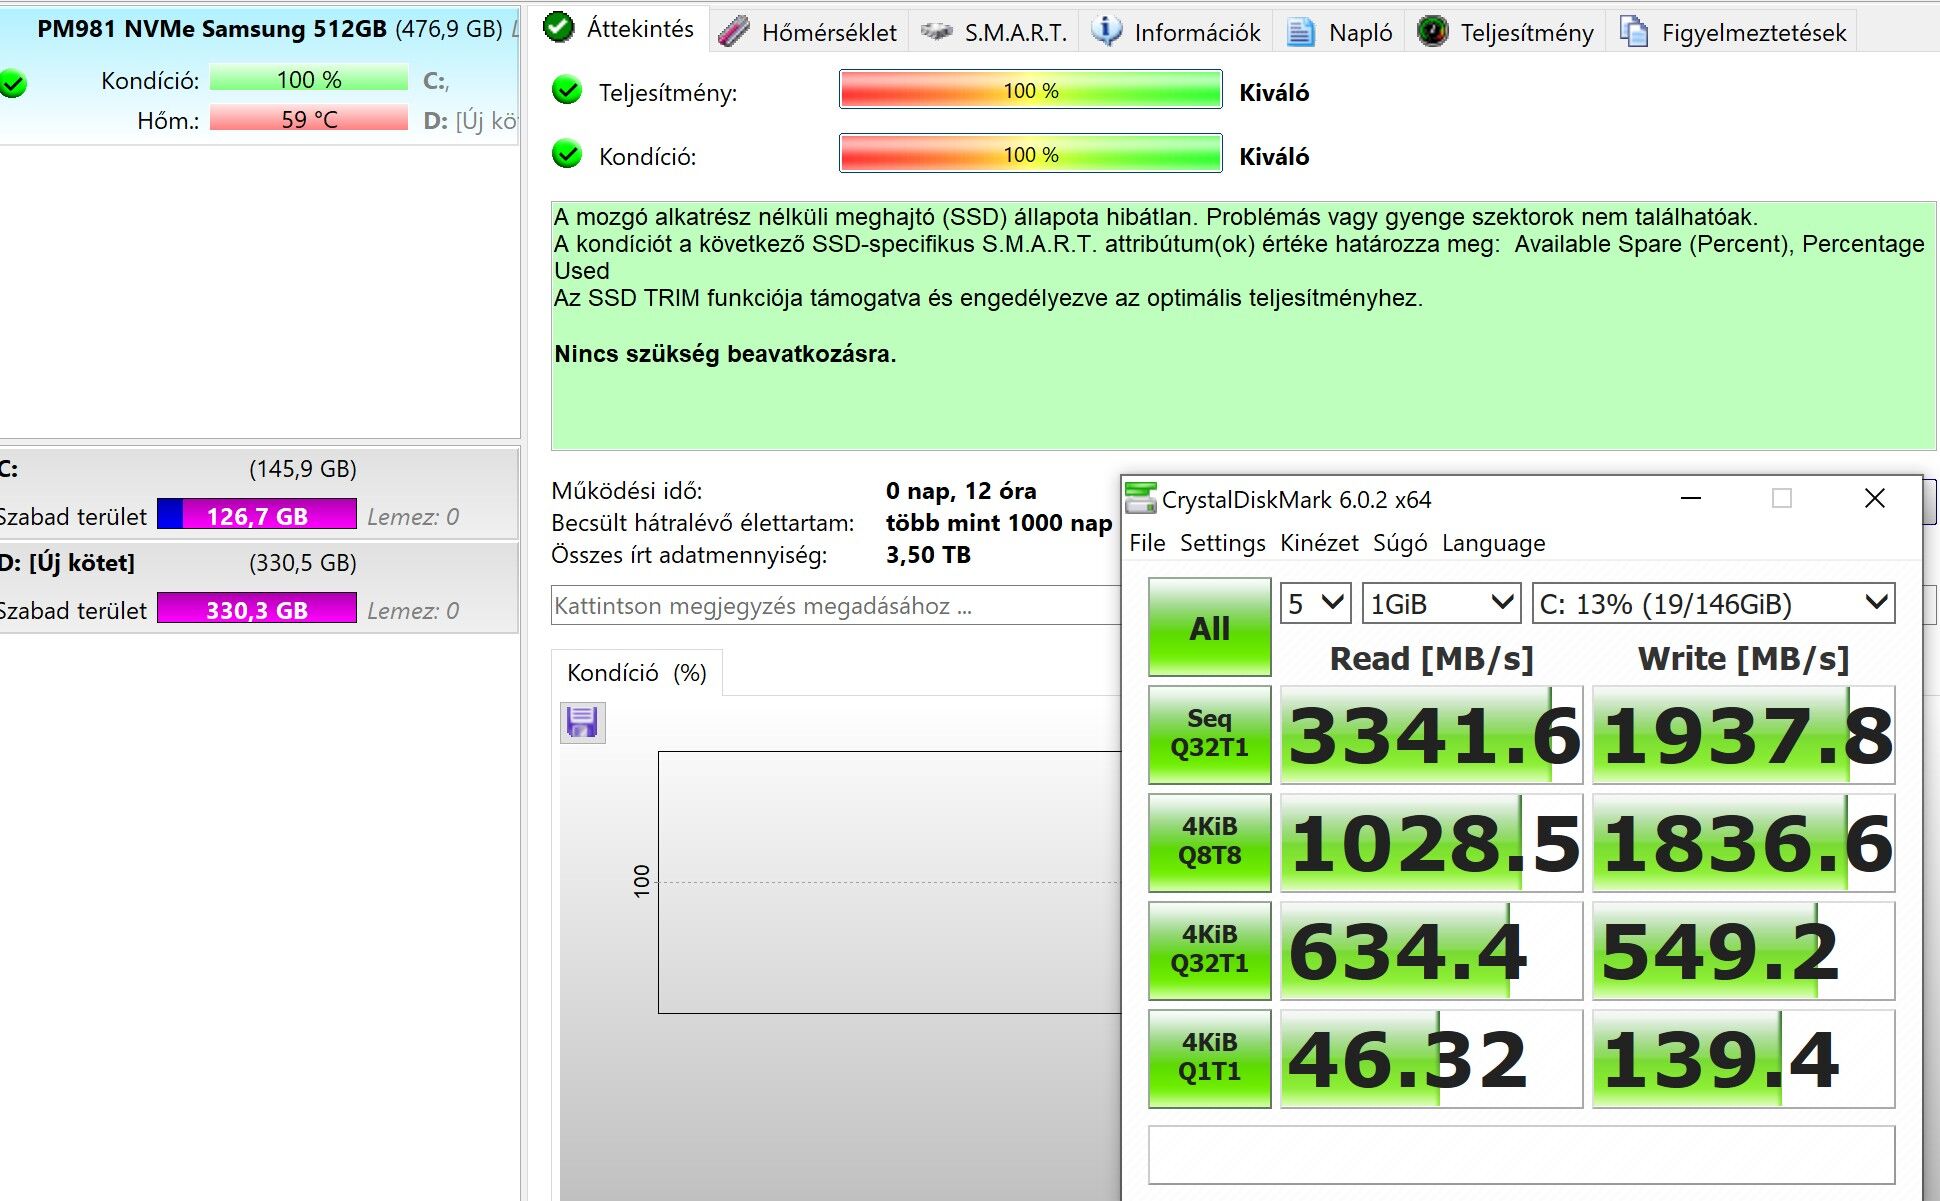
Task: Click the disk status check icon in drive list
Action: [x=13, y=84]
